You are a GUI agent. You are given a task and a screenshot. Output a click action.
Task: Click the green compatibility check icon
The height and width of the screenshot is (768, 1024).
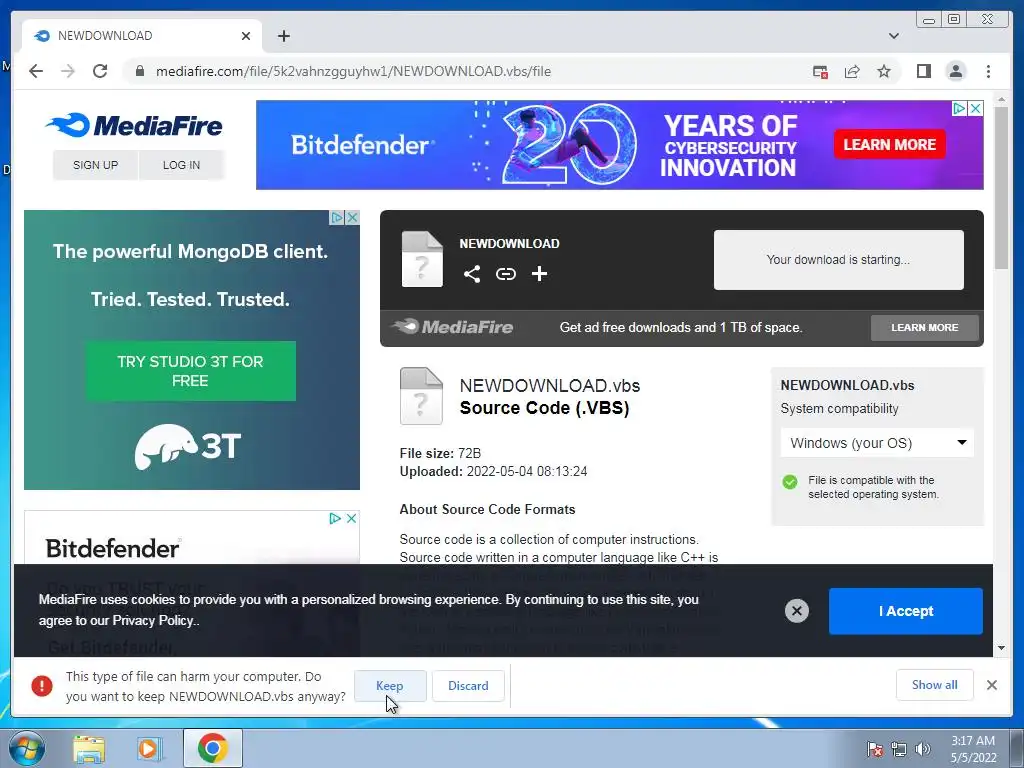click(x=790, y=482)
